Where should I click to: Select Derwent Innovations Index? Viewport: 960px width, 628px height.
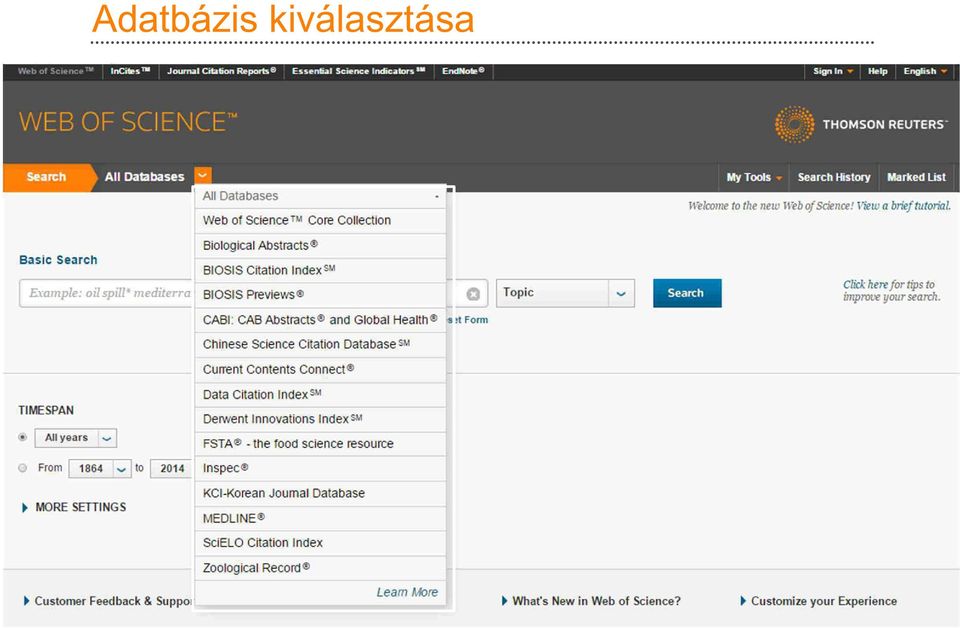point(320,419)
